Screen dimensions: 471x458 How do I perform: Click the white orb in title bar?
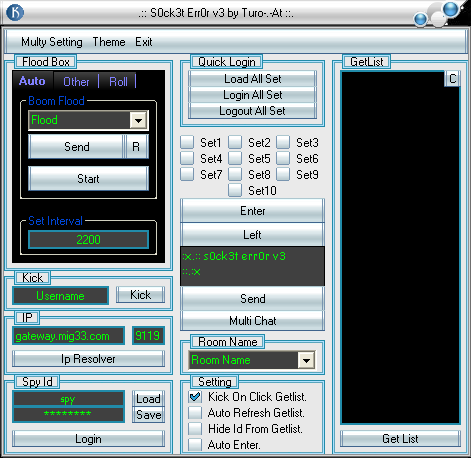[x=438, y=19]
